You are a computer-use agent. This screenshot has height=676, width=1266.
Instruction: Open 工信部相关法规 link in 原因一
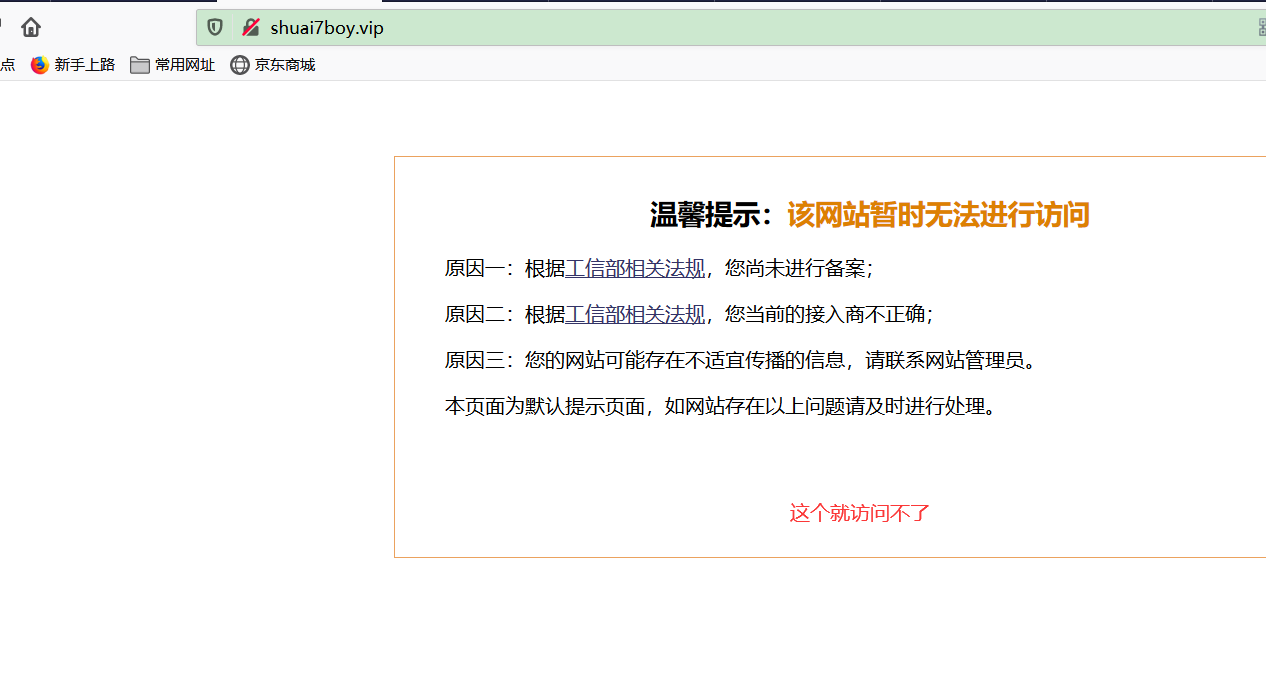(x=635, y=268)
